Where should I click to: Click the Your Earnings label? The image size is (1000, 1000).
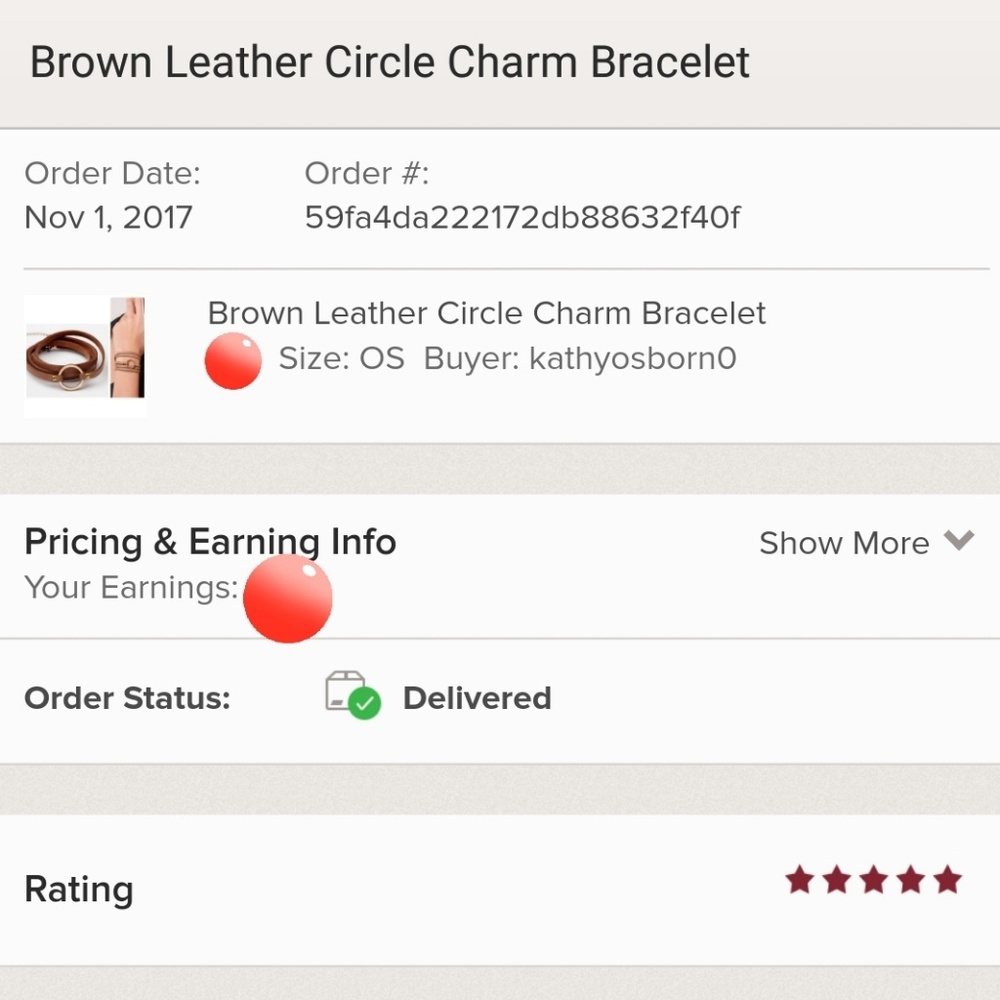128,588
